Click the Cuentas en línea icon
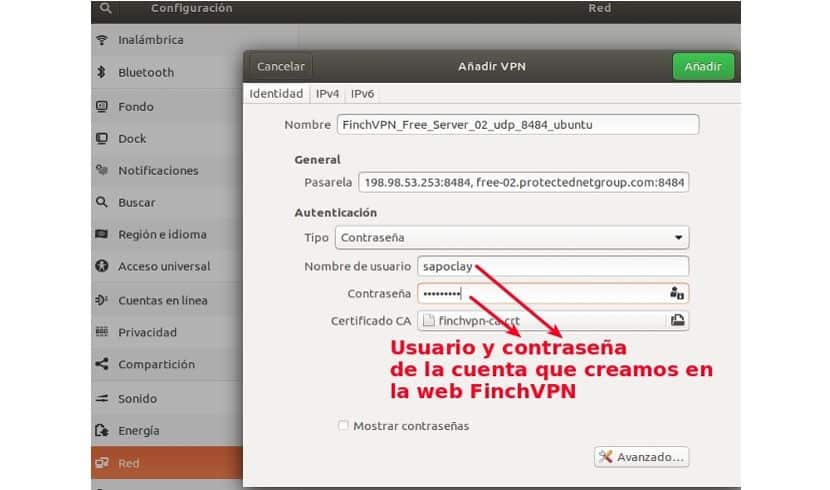This screenshot has height=490, width=830. (102, 300)
